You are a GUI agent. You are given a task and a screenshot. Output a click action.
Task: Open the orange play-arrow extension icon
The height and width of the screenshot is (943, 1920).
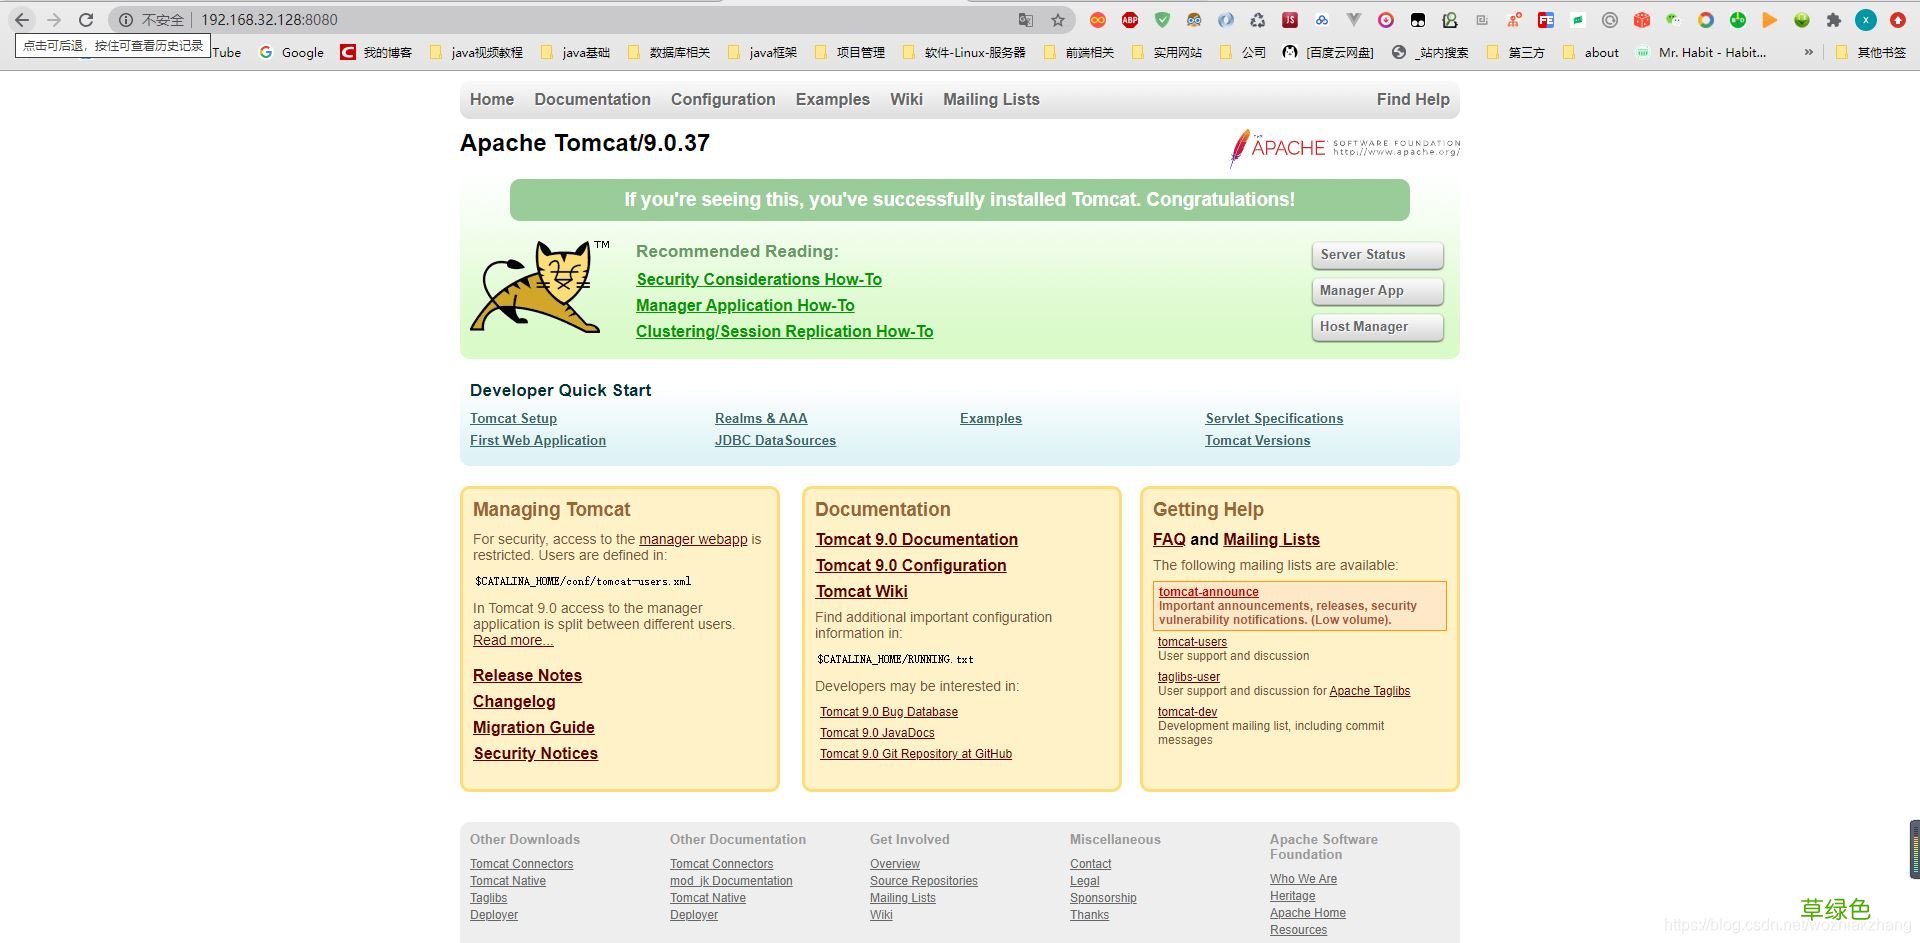click(x=1770, y=20)
